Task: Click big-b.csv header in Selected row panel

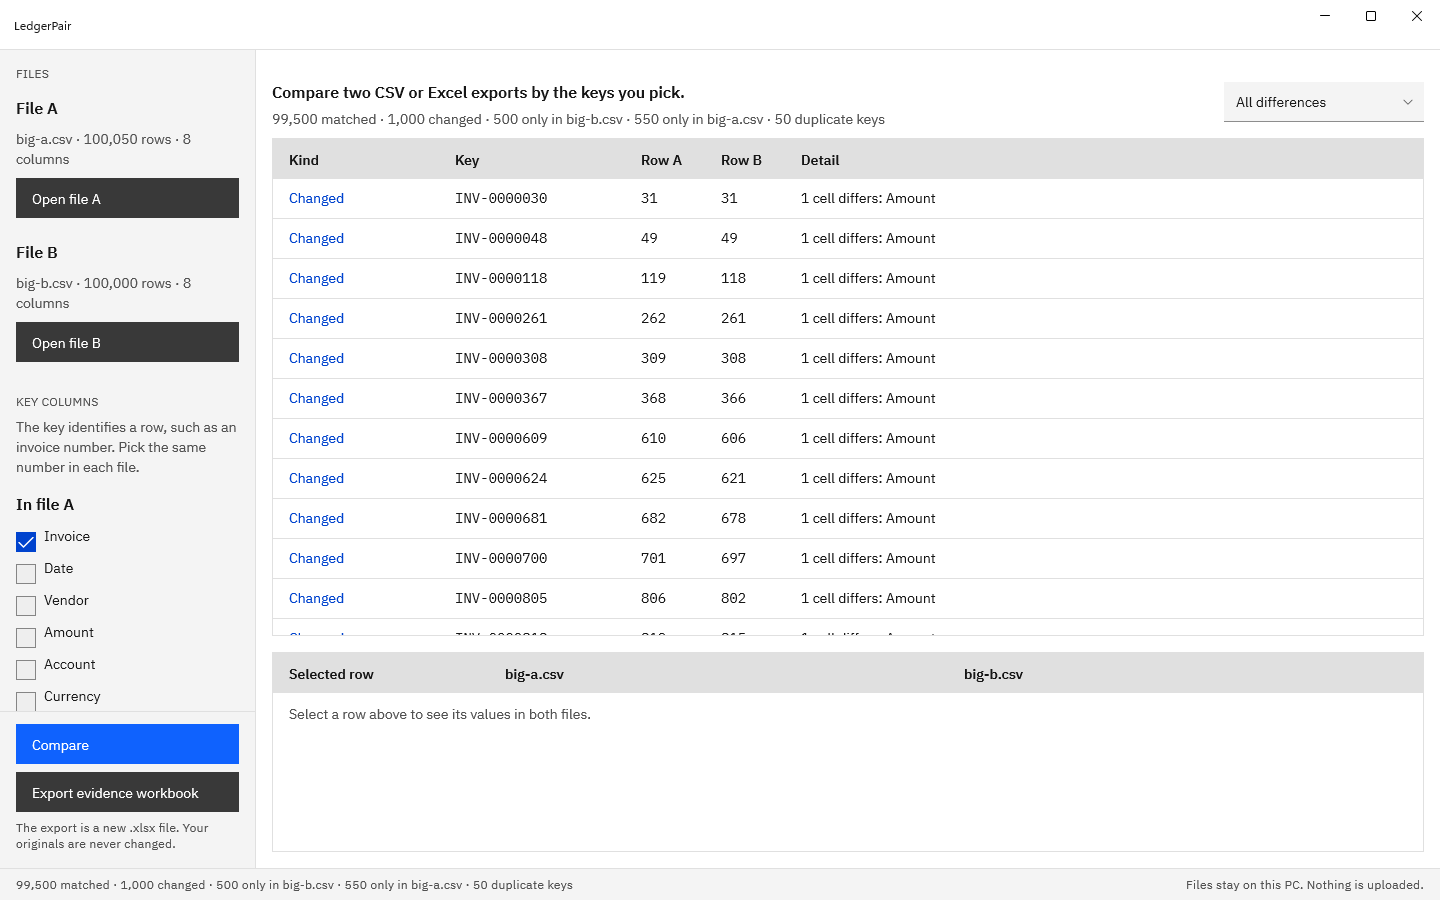Action: 993,674
